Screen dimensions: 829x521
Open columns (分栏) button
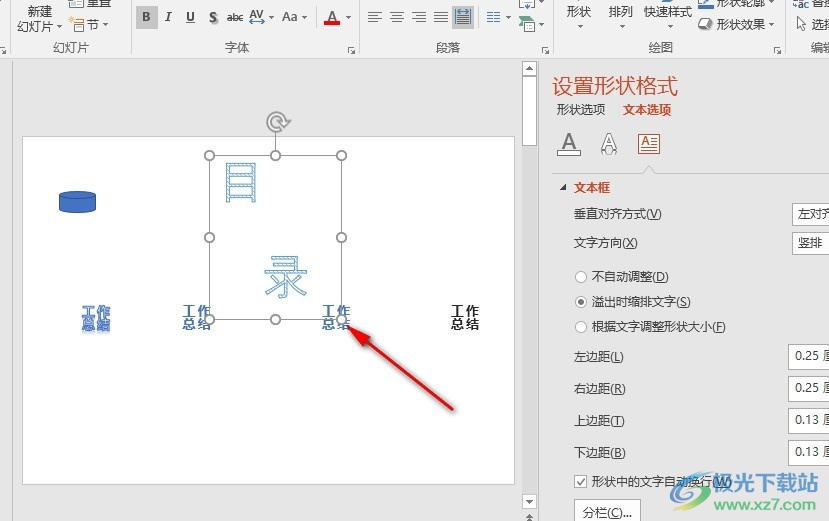(607, 511)
